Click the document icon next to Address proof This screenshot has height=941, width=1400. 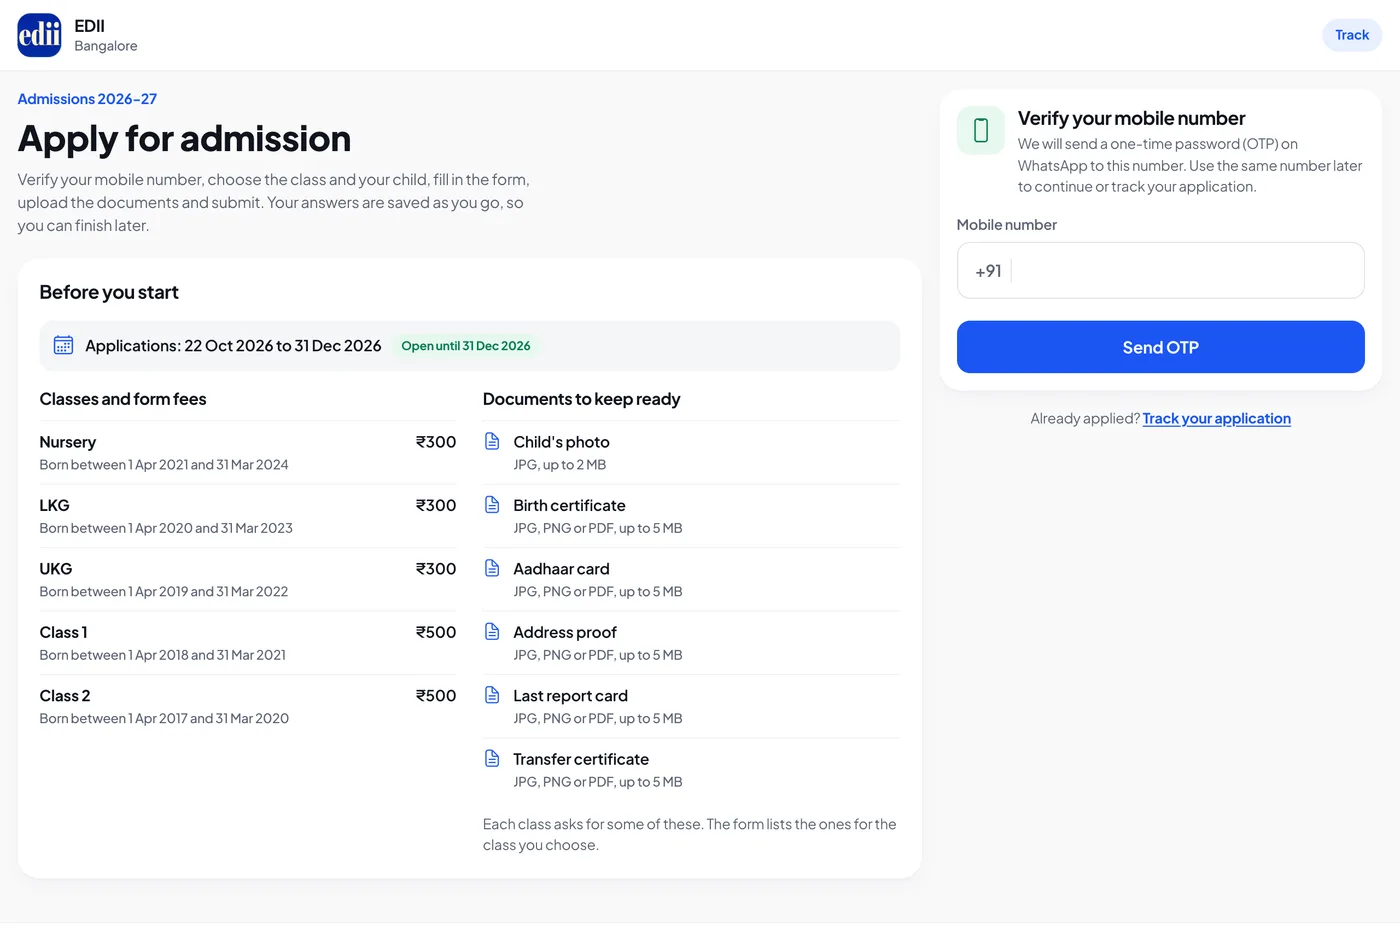pos(492,632)
